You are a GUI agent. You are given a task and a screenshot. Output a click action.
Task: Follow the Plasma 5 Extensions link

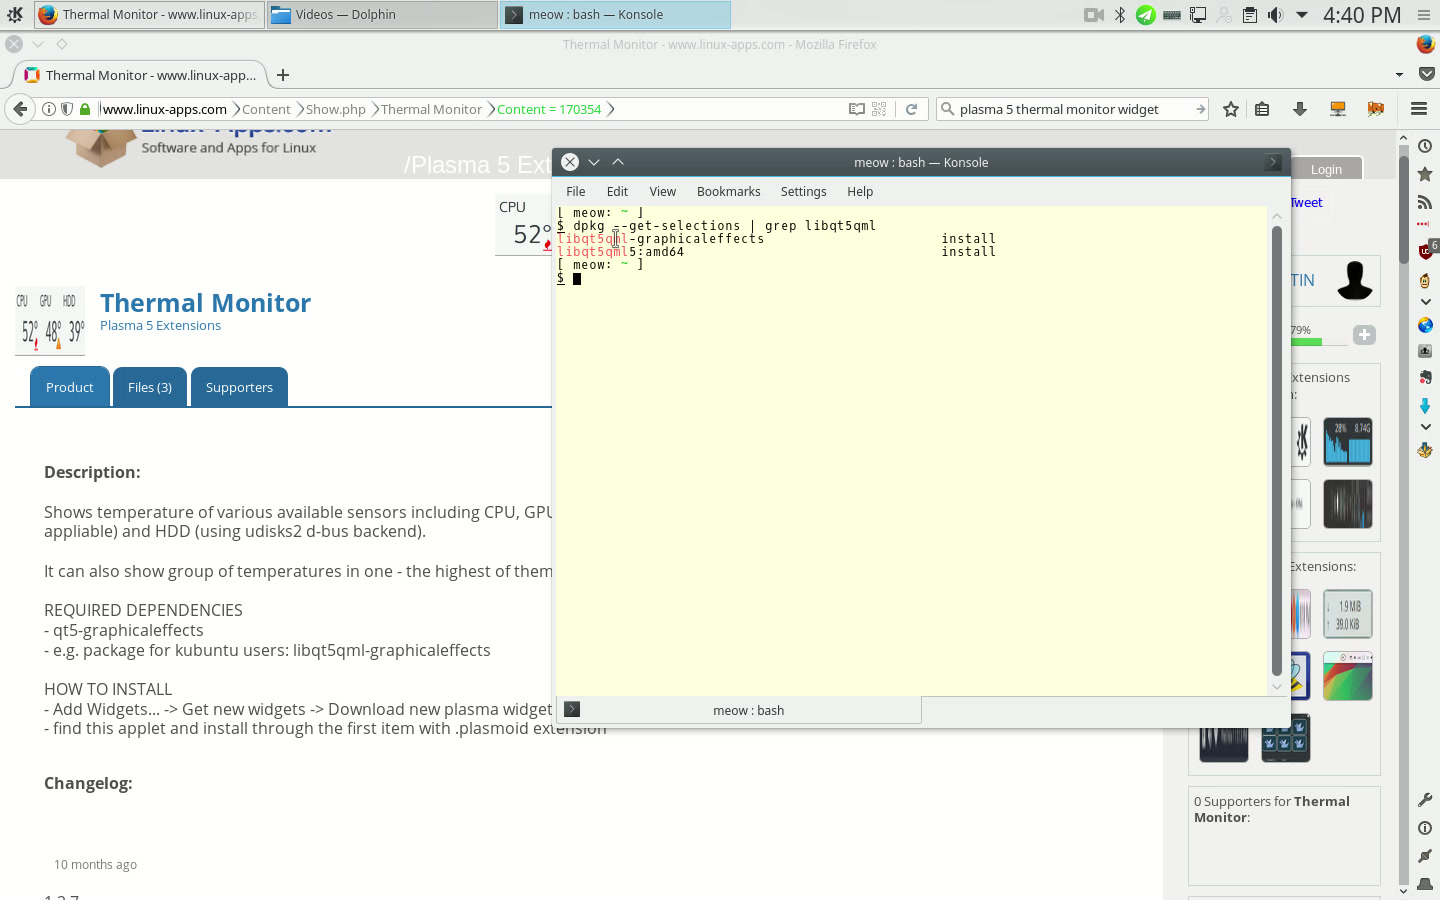[x=160, y=325]
